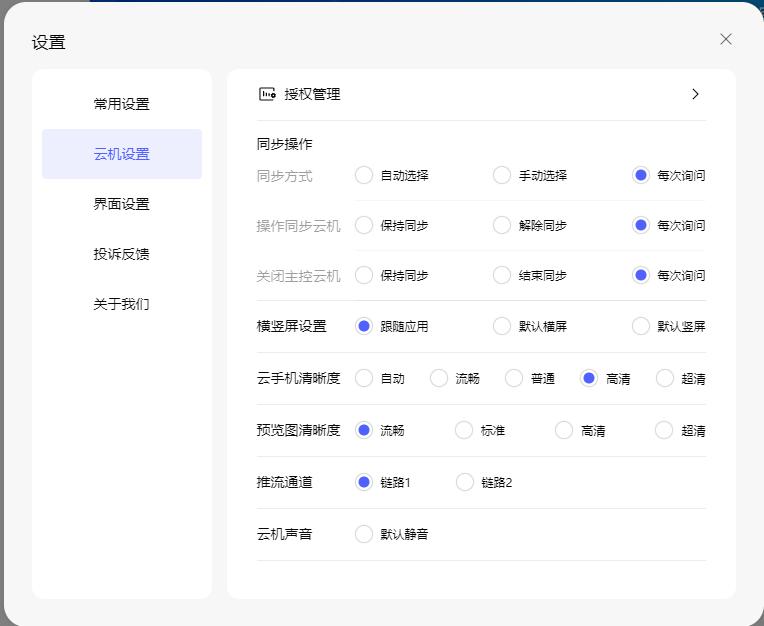Select 自动选择 for 同步方式
The height and width of the screenshot is (626, 764).
tap(363, 175)
